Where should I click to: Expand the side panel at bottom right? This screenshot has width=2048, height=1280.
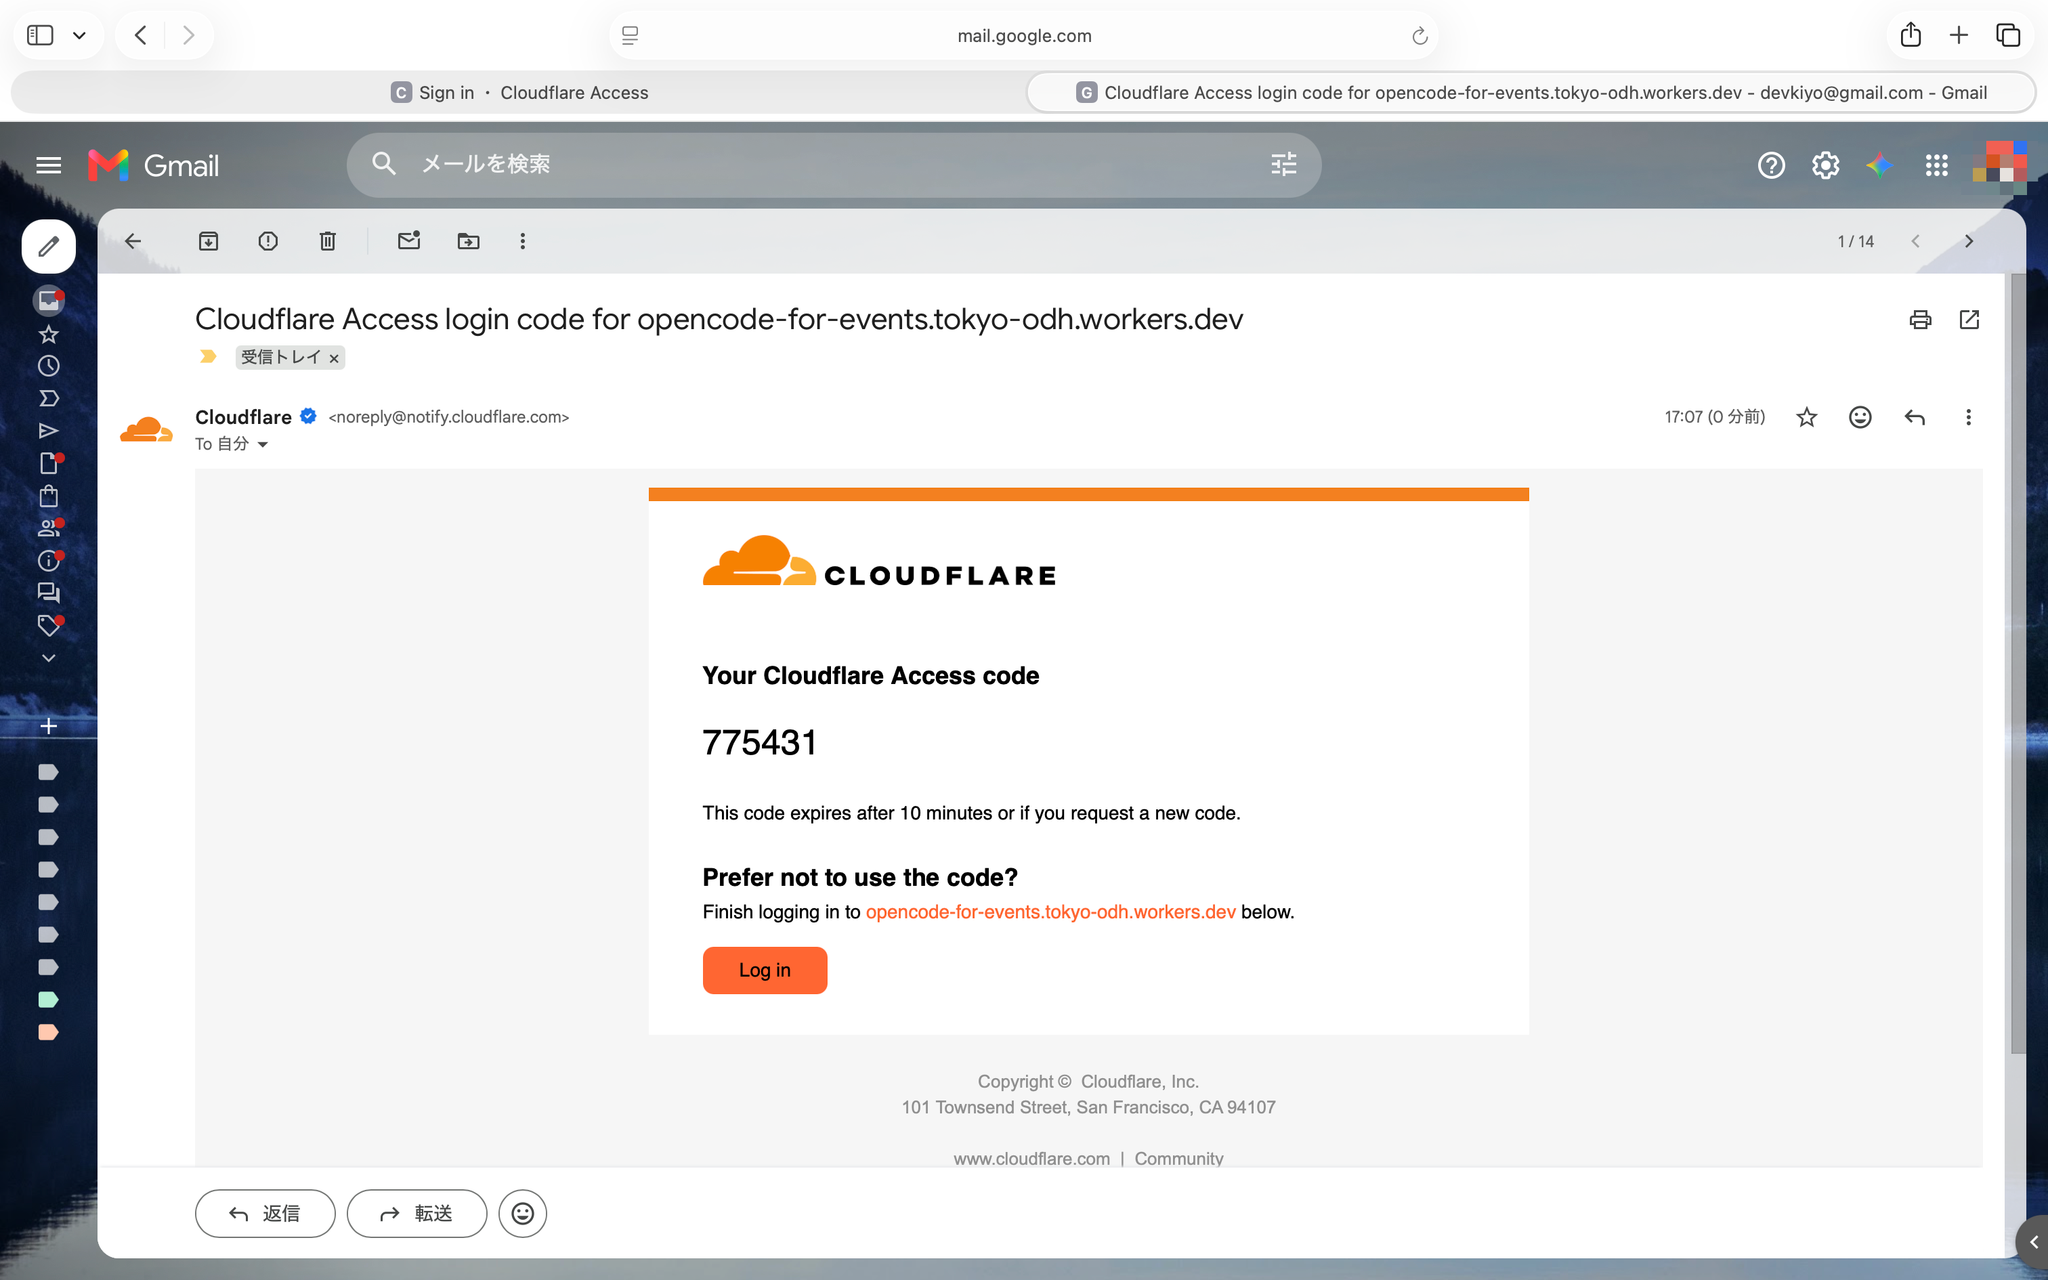click(x=2033, y=1242)
